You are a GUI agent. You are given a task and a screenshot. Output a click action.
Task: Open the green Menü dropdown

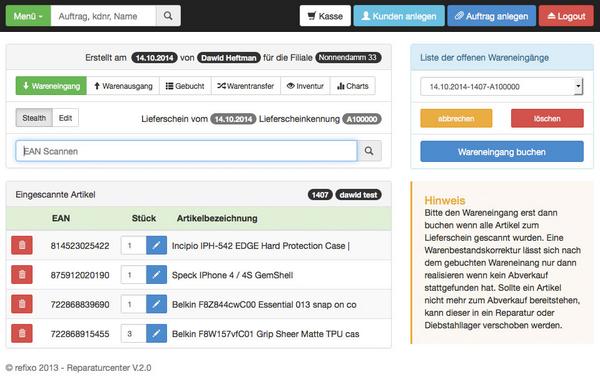pyautogui.click(x=28, y=16)
